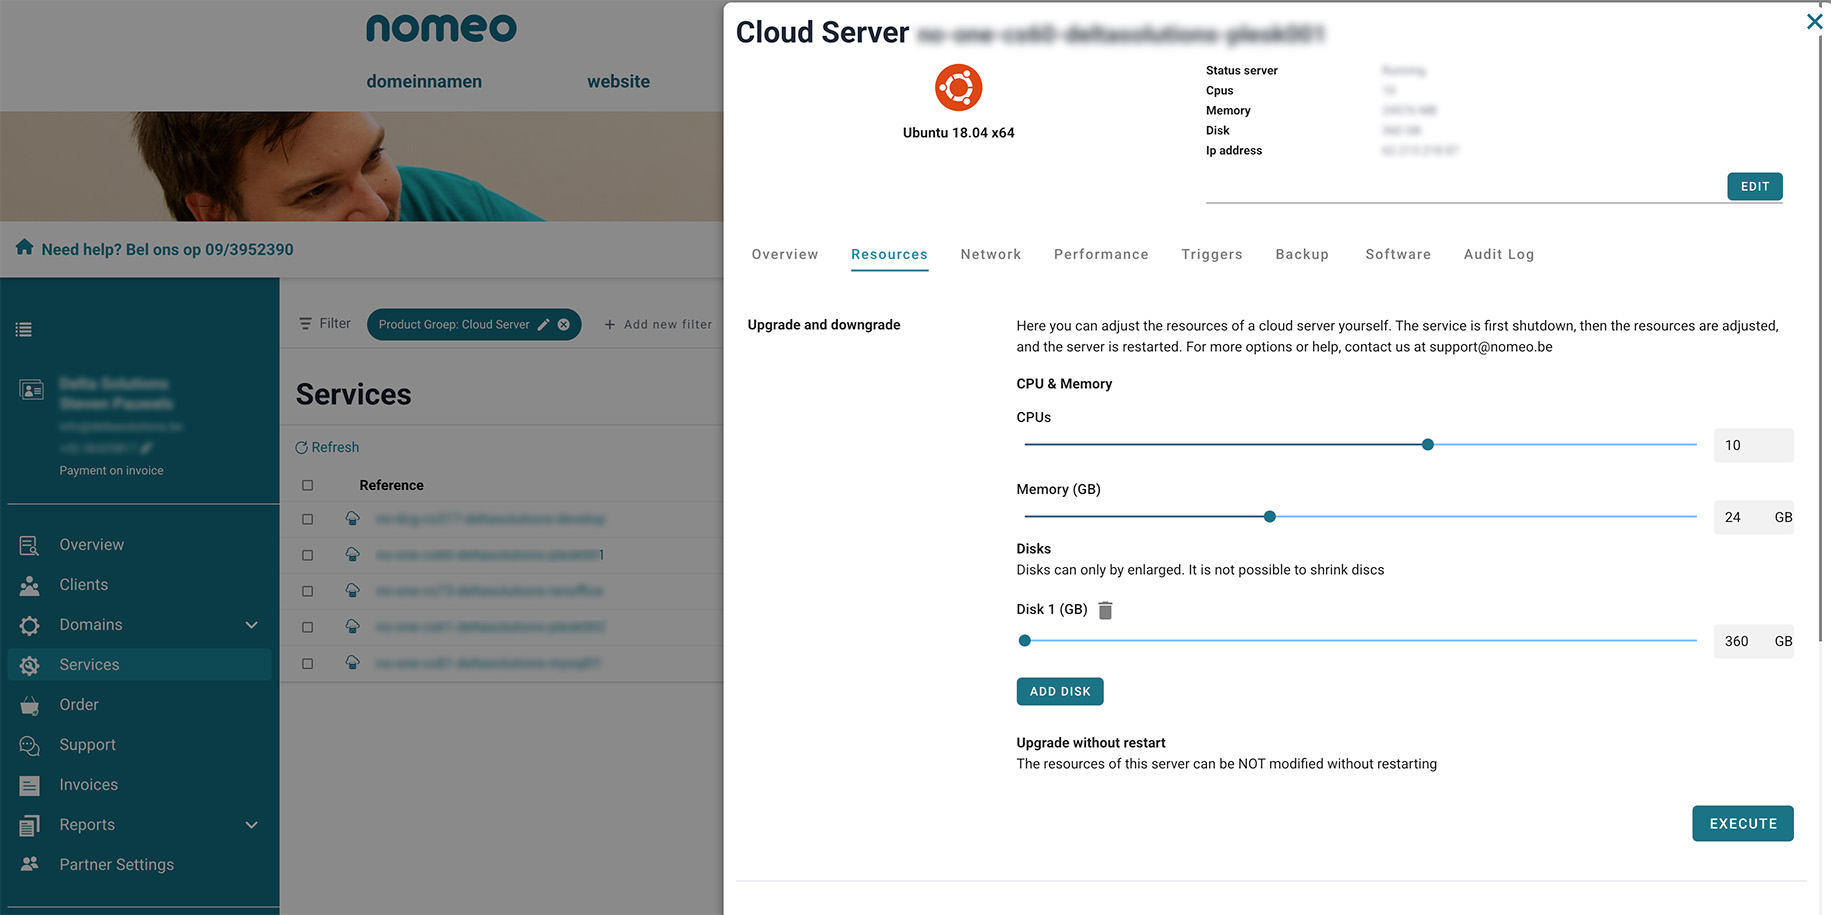Toggle the select-all checkbox beside Reference
Image resolution: width=1831 pixels, height=915 pixels.
(307, 485)
